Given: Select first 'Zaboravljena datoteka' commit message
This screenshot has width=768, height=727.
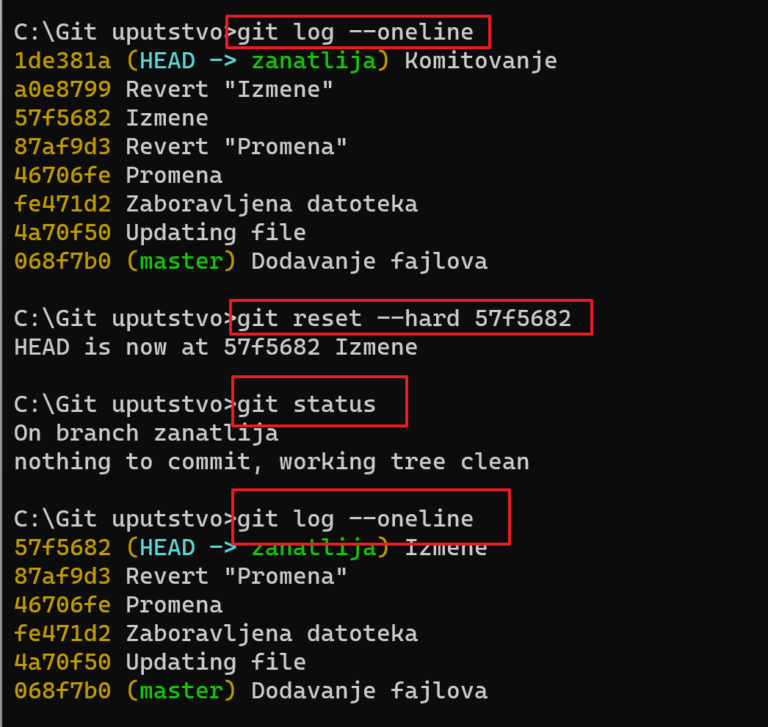Looking at the screenshot, I should (x=272, y=204).
